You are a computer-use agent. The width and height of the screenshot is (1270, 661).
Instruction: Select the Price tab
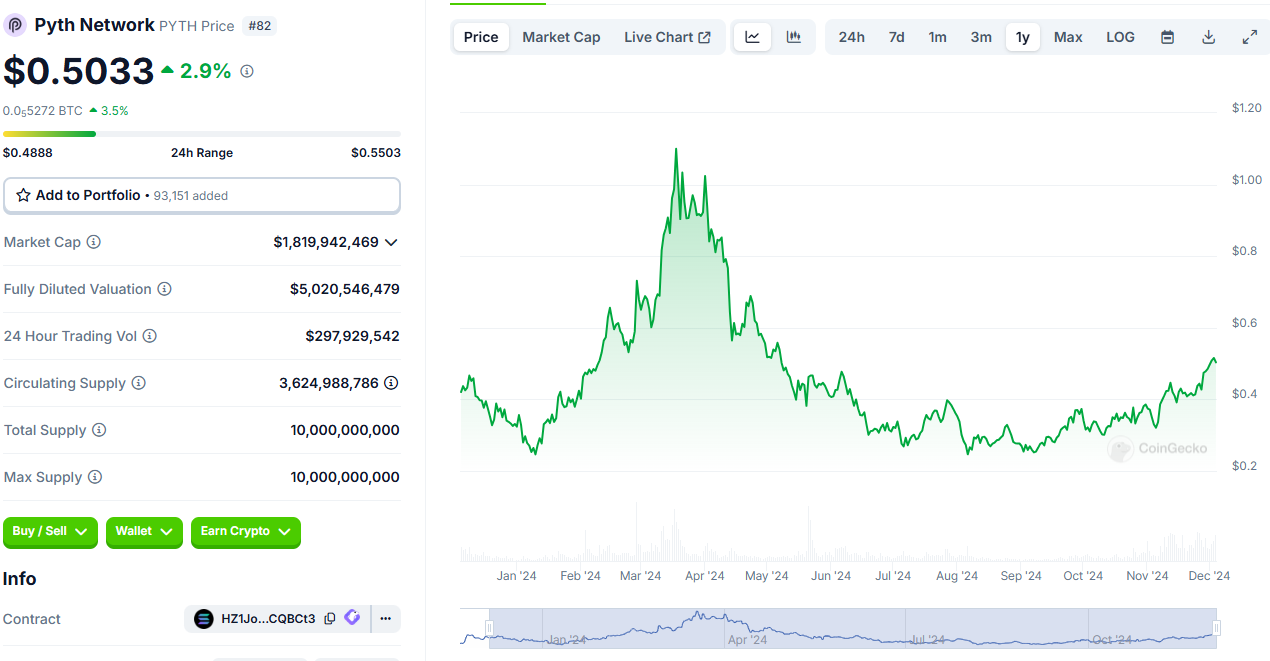coord(481,37)
